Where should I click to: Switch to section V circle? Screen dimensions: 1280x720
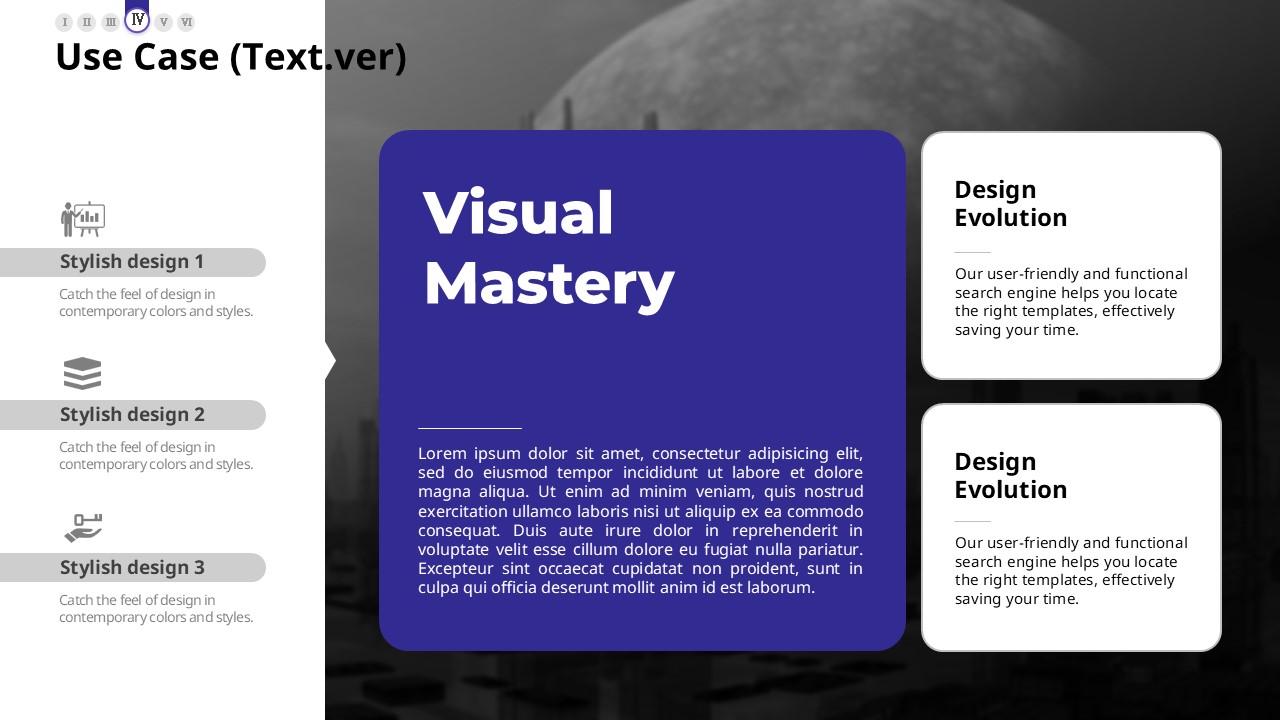[163, 22]
